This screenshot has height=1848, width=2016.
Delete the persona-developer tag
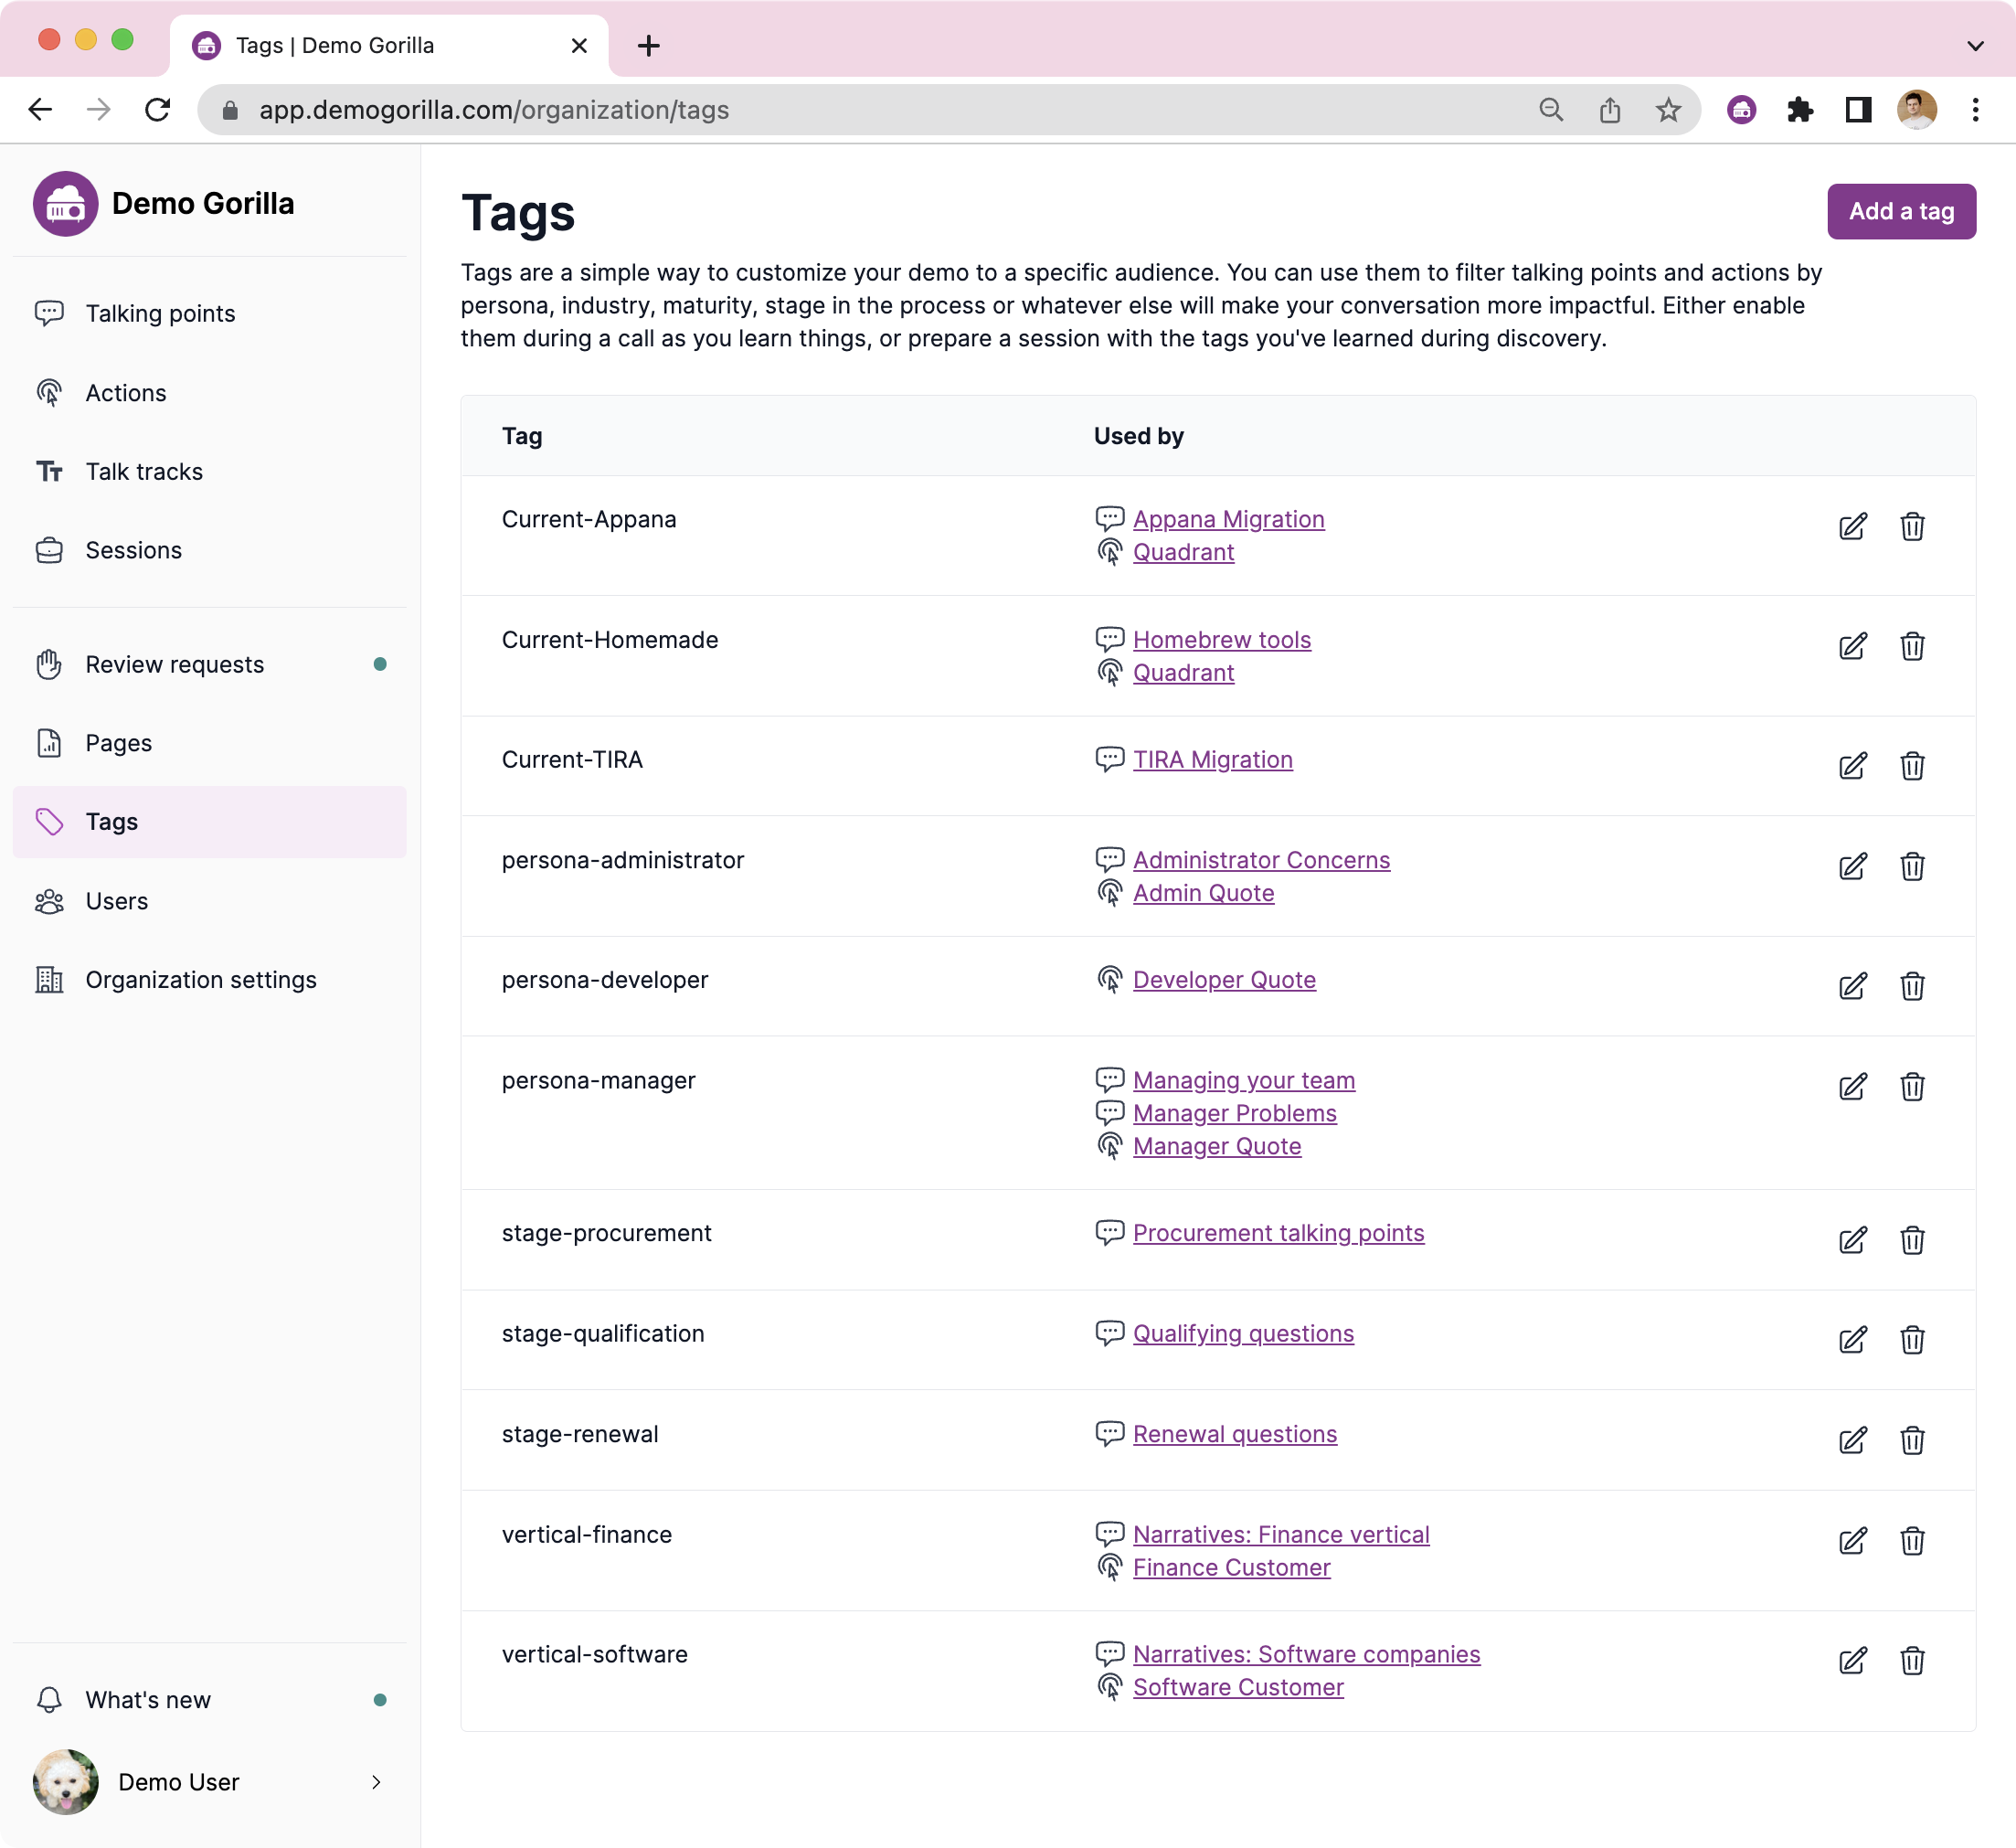(1911, 986)
